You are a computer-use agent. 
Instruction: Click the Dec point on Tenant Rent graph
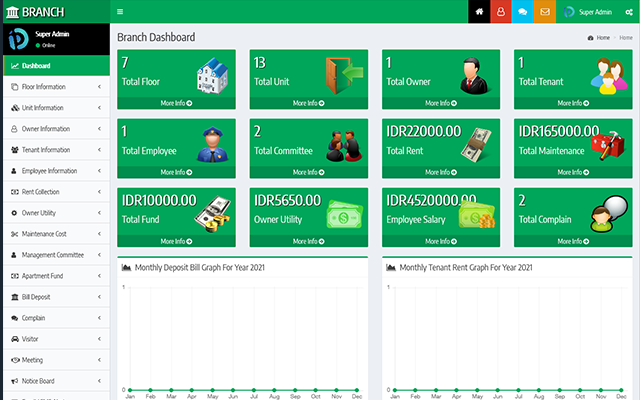click(x=621, y=390)
